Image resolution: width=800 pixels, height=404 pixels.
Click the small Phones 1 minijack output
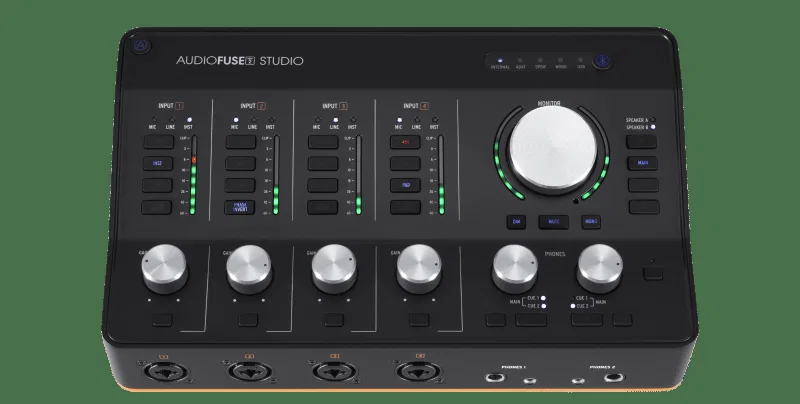click(530, 381)
